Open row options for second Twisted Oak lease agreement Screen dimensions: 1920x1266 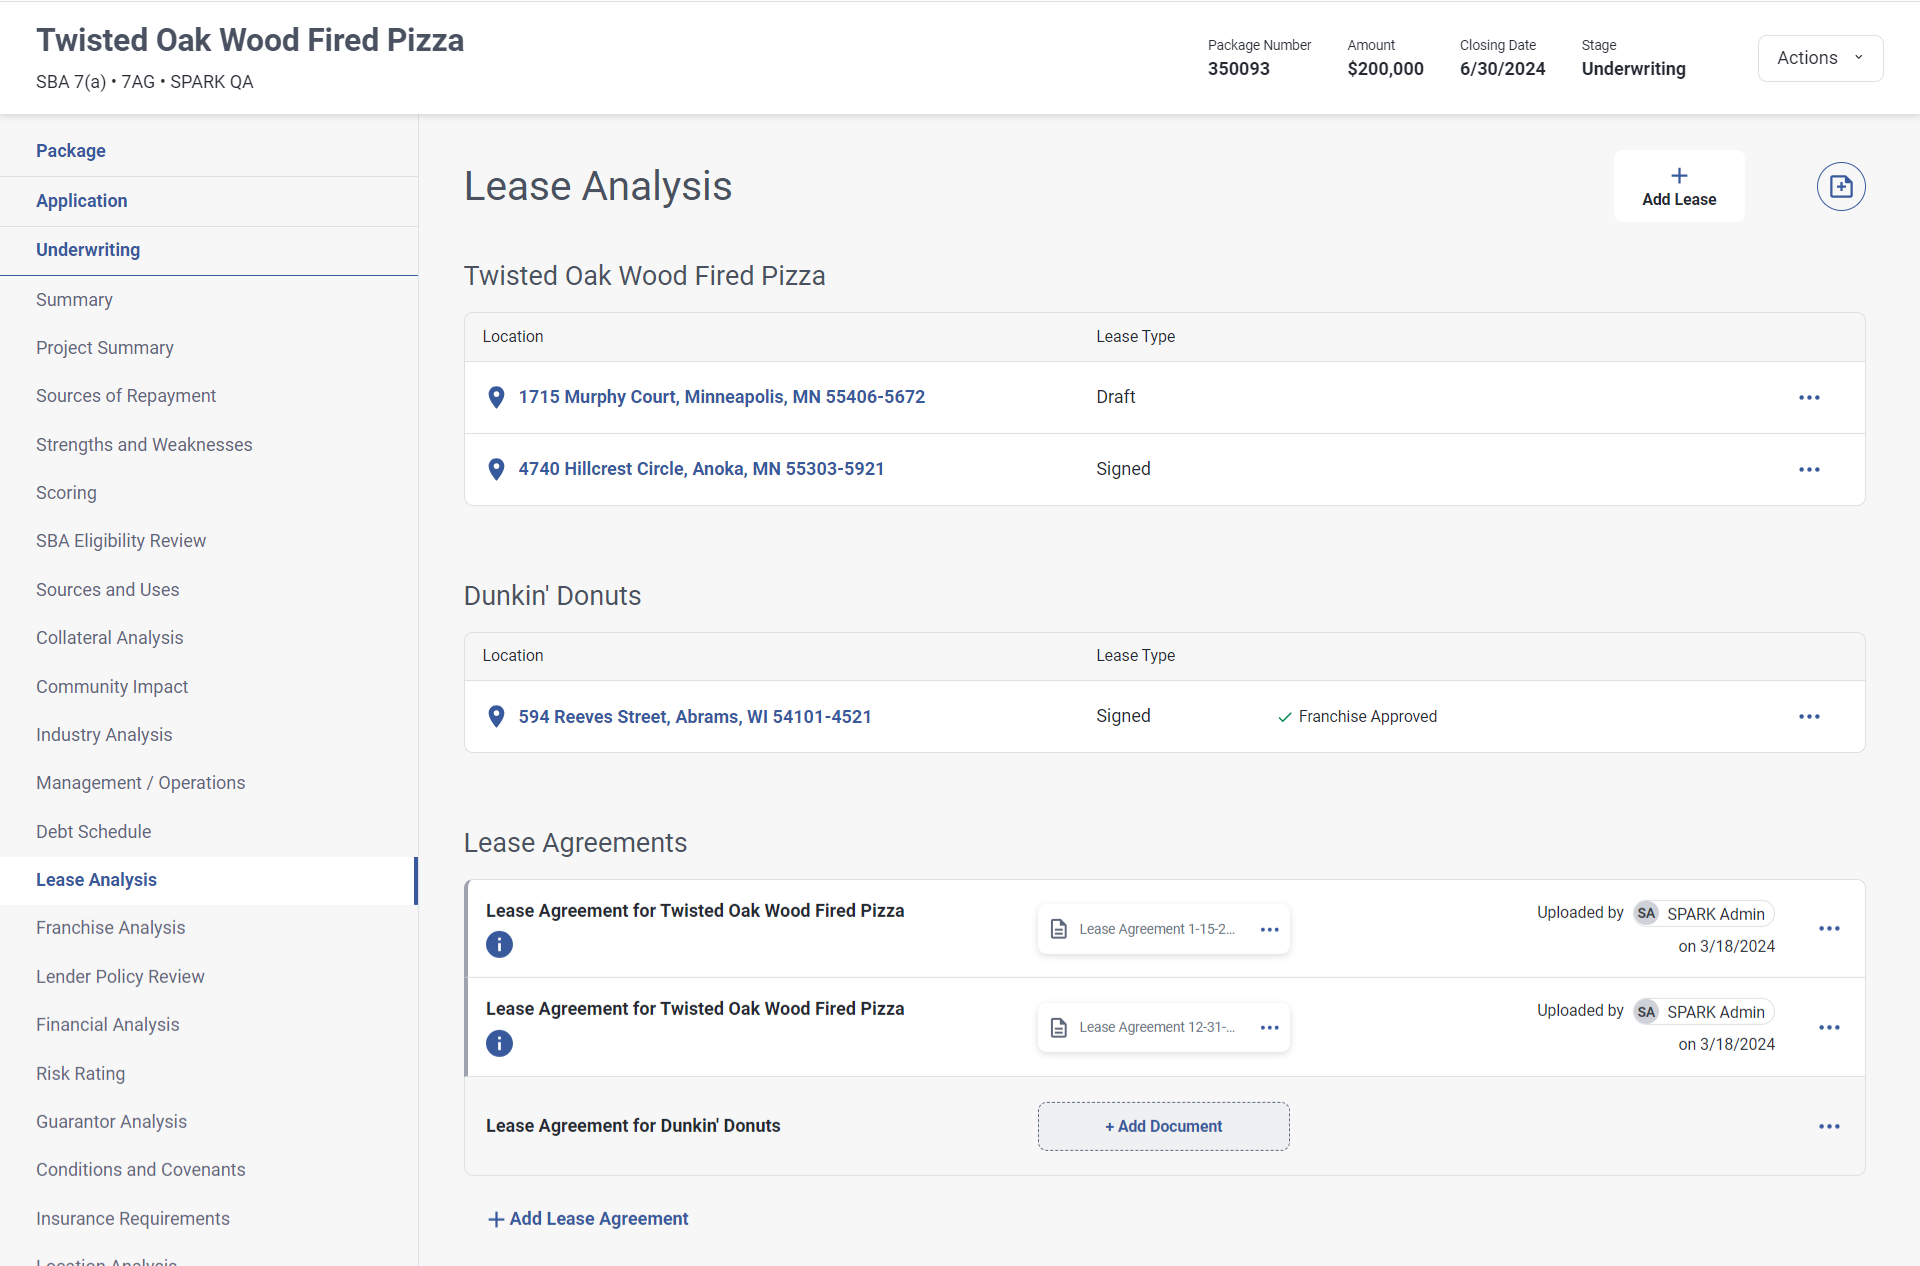point(1829,1027)
